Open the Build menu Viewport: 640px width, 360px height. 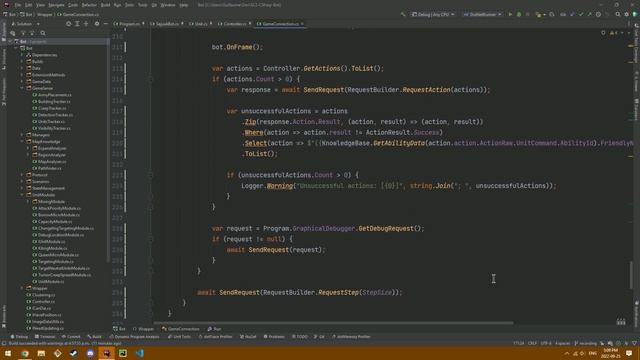point(105,5)
